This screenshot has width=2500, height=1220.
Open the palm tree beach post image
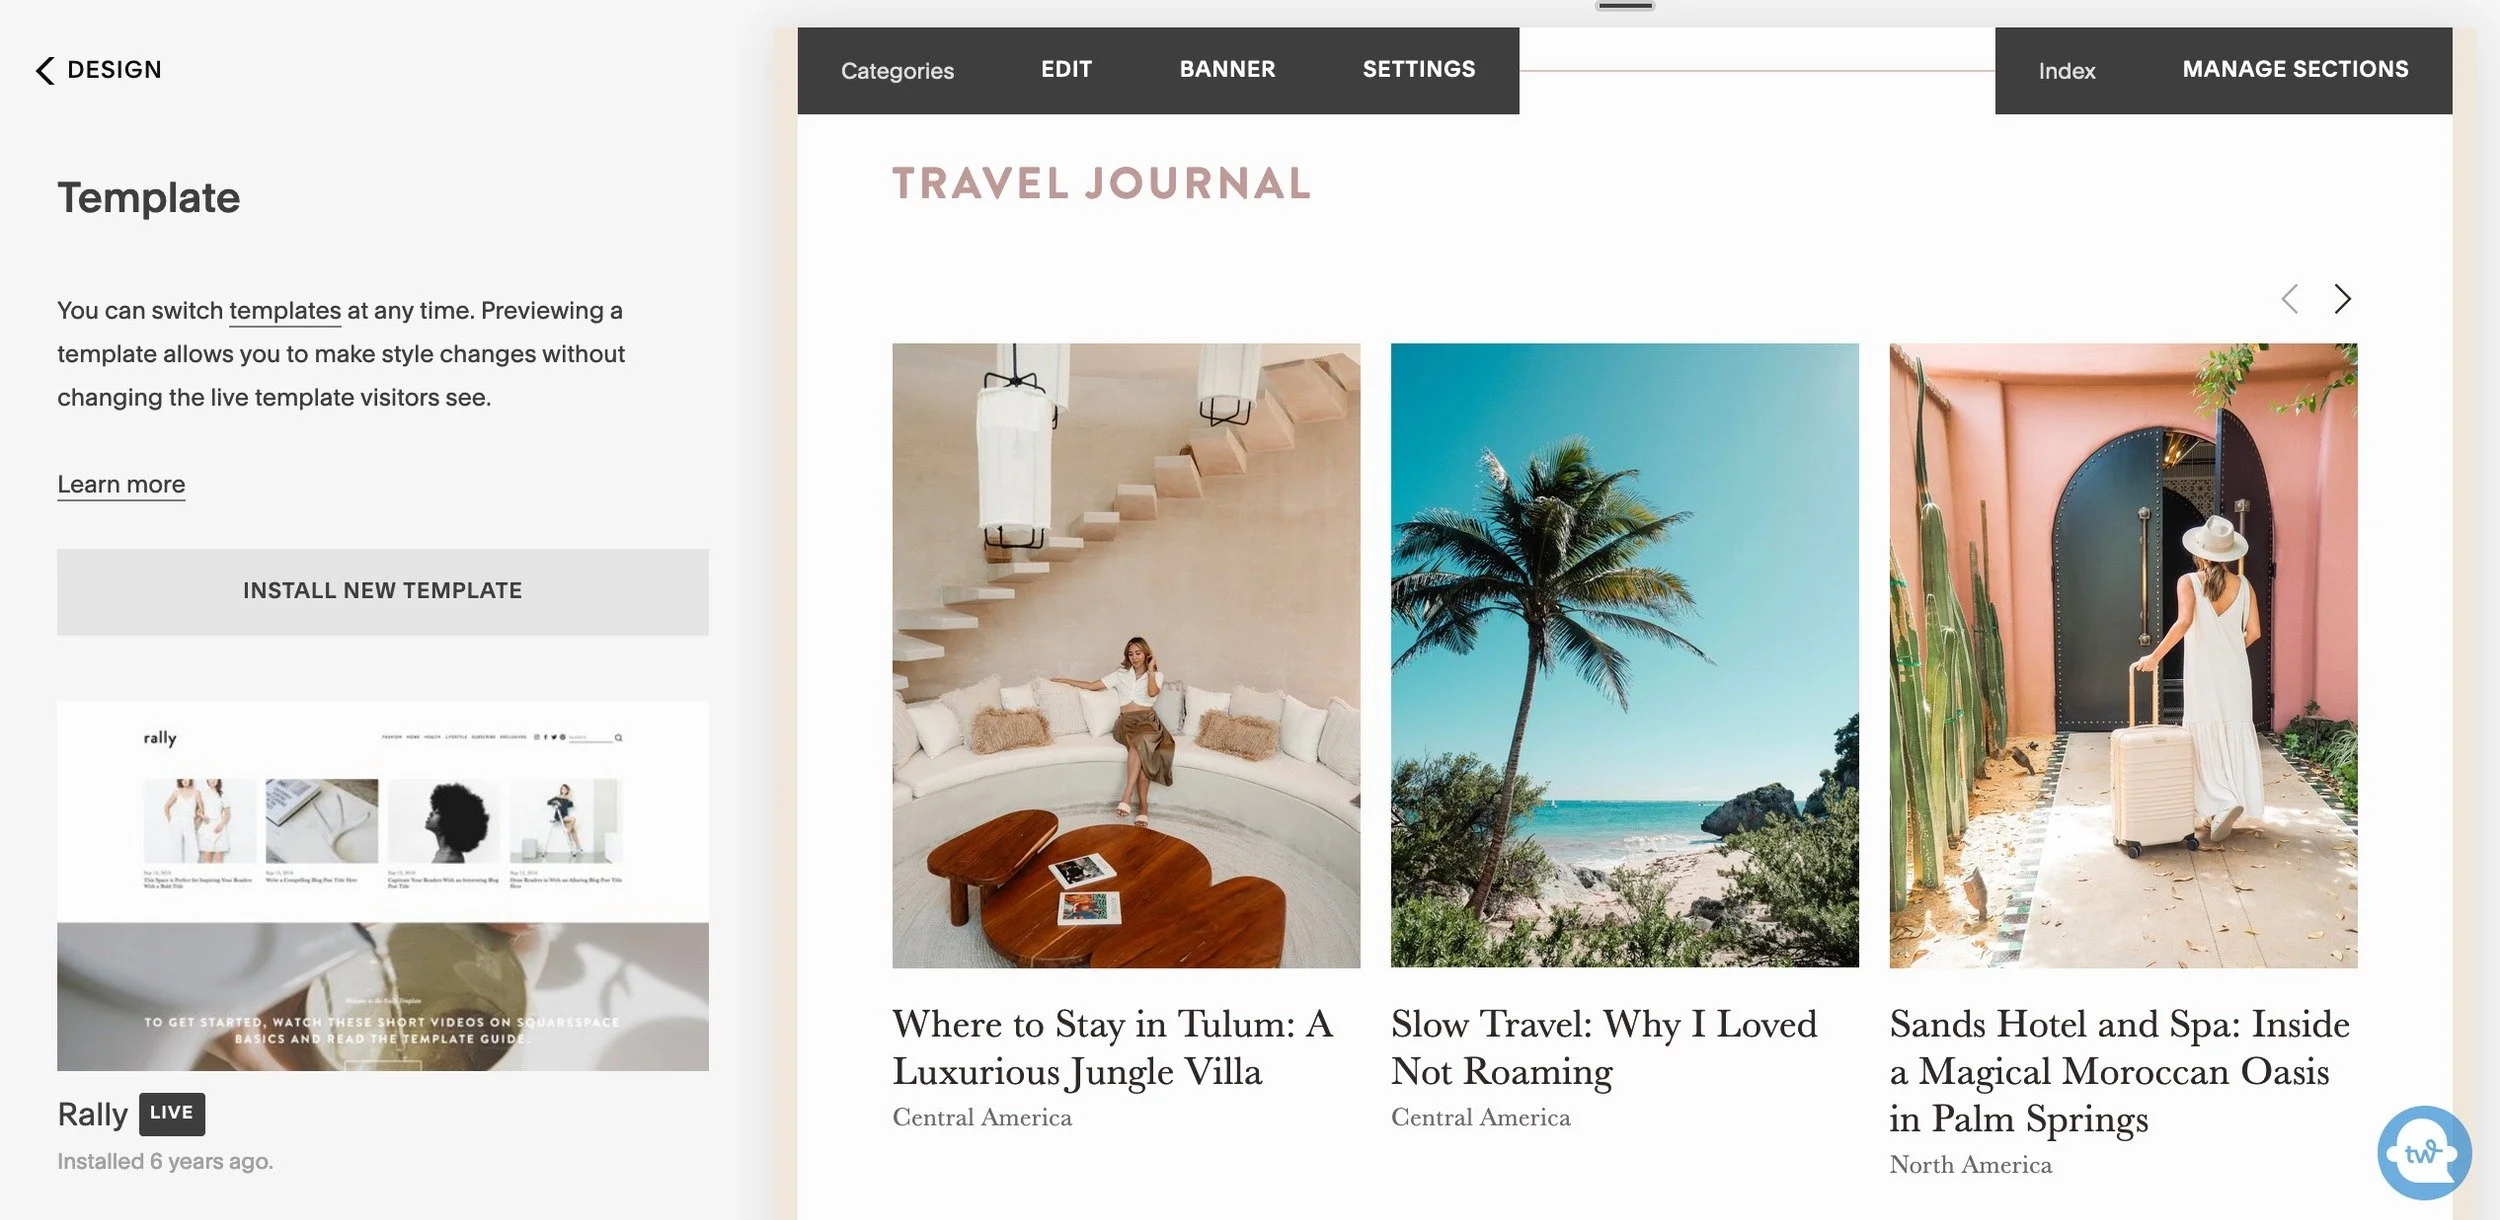1624,655
